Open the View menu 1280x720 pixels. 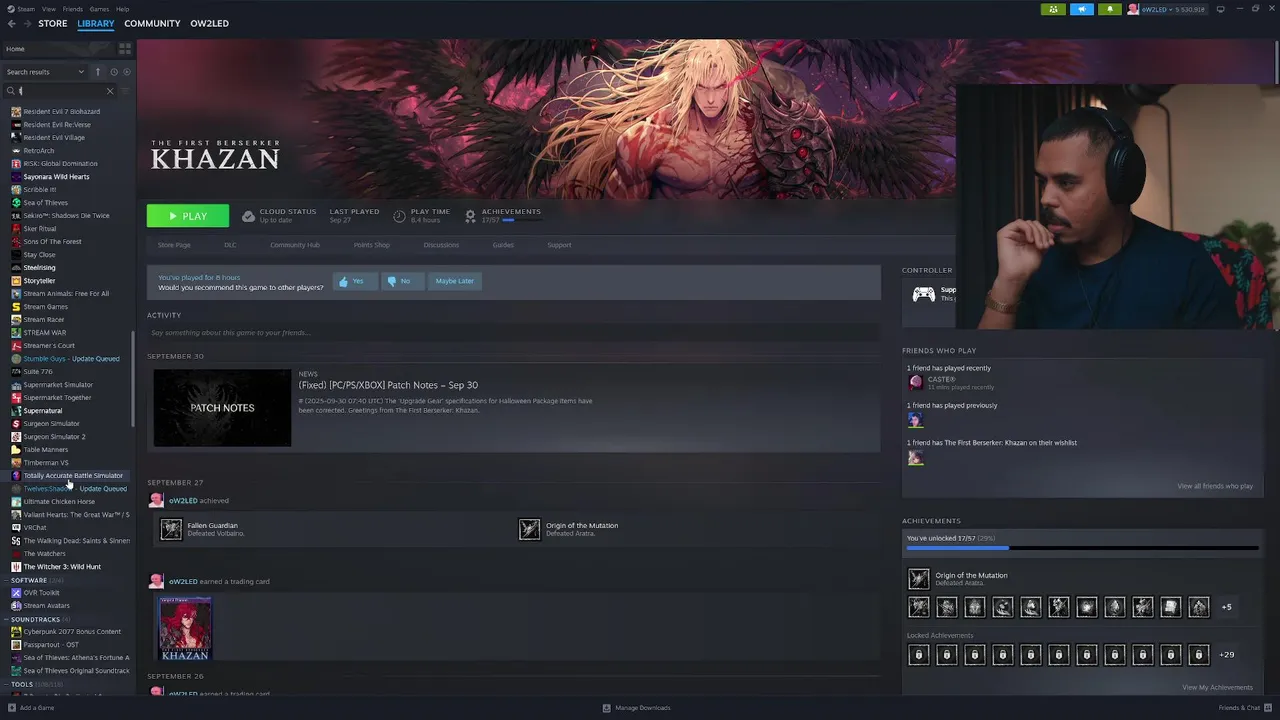tap(48, 9)
